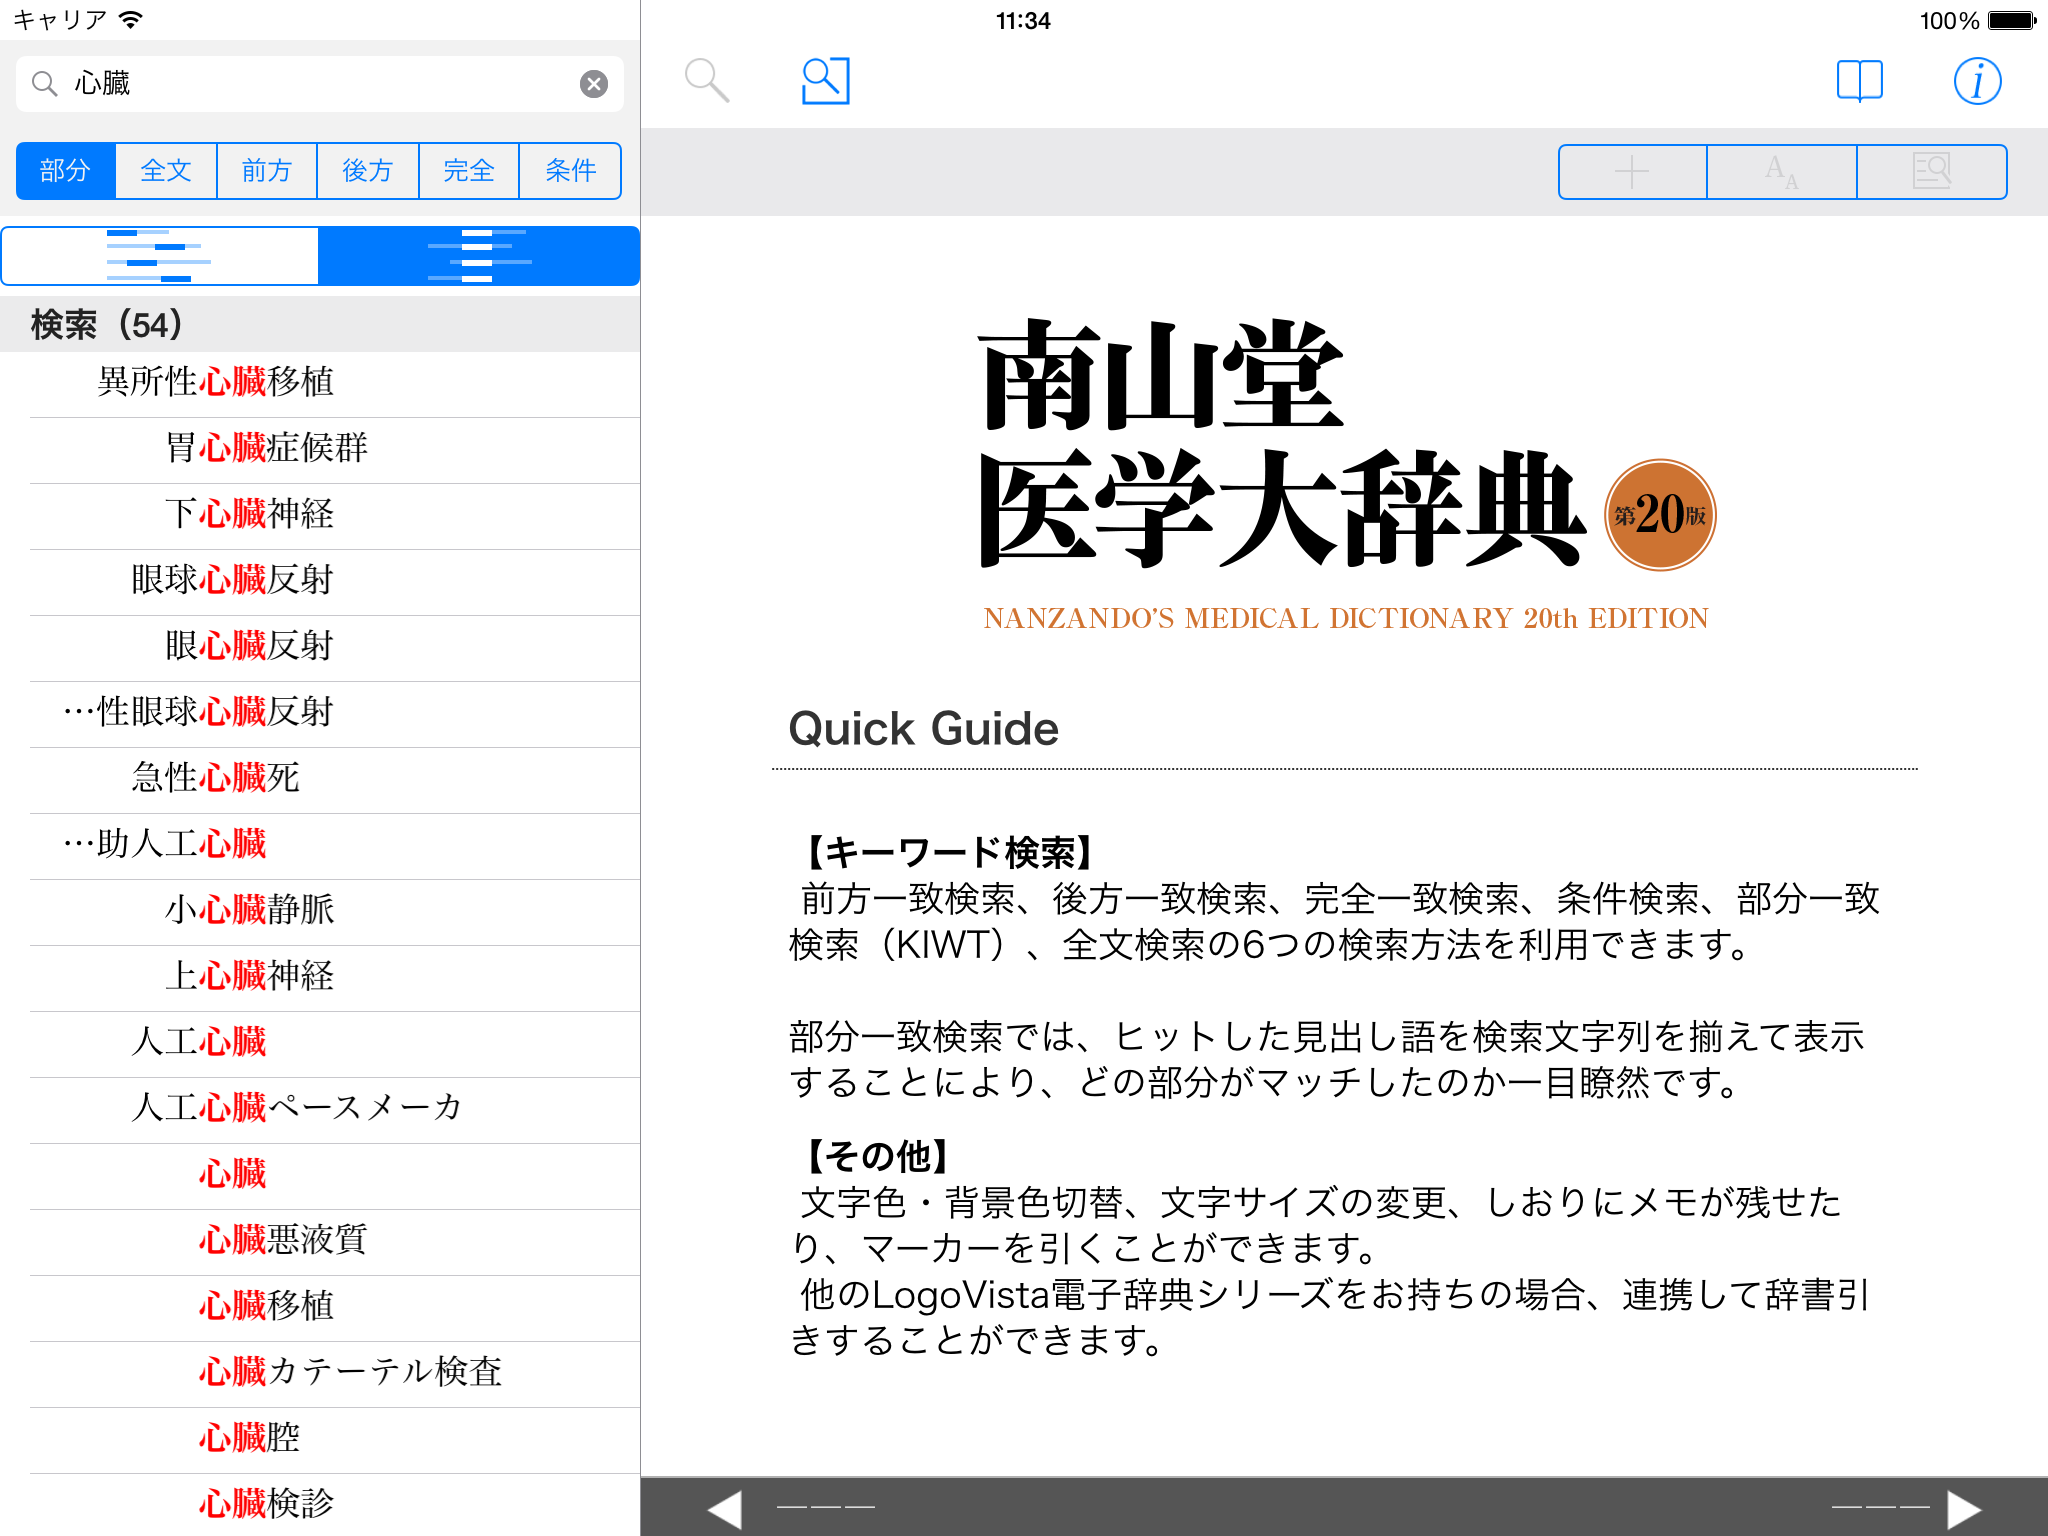
Task: Select the 前方 search mode
Action: click(267, 171)
